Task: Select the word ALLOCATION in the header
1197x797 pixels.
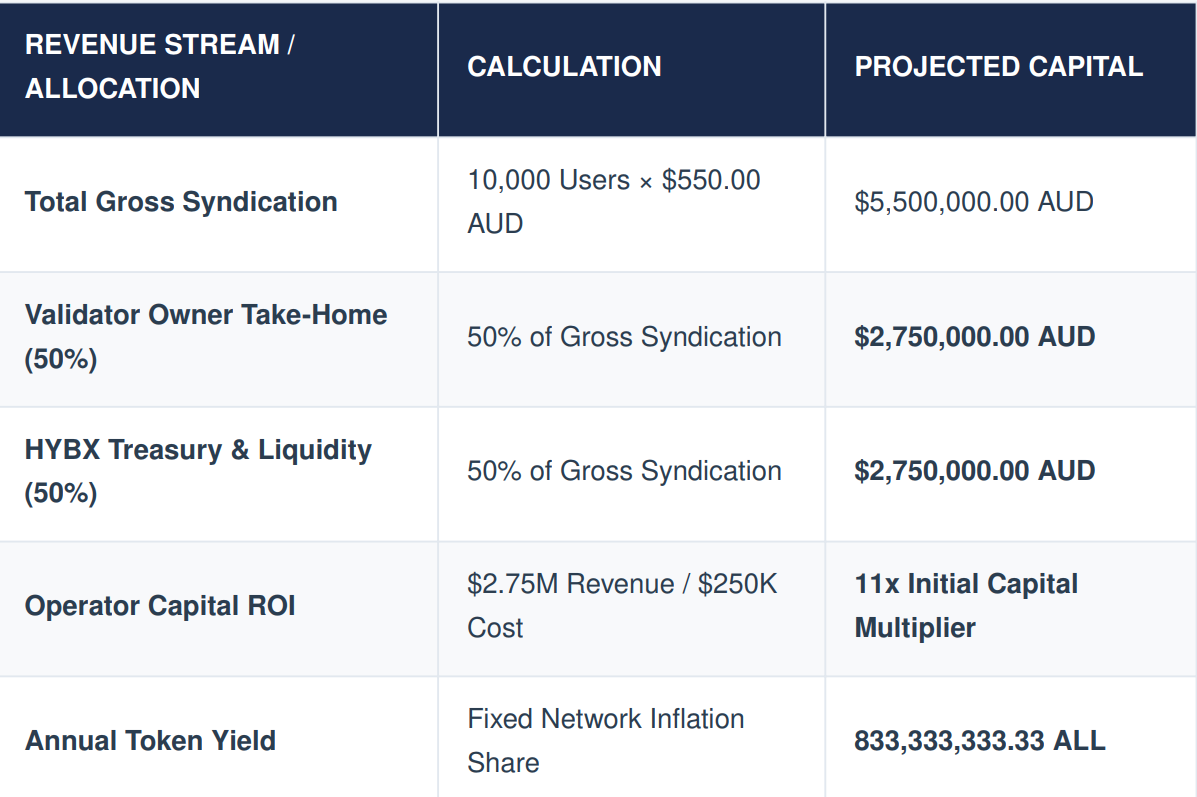Action: pyautogui.click(x=113, y=89)
